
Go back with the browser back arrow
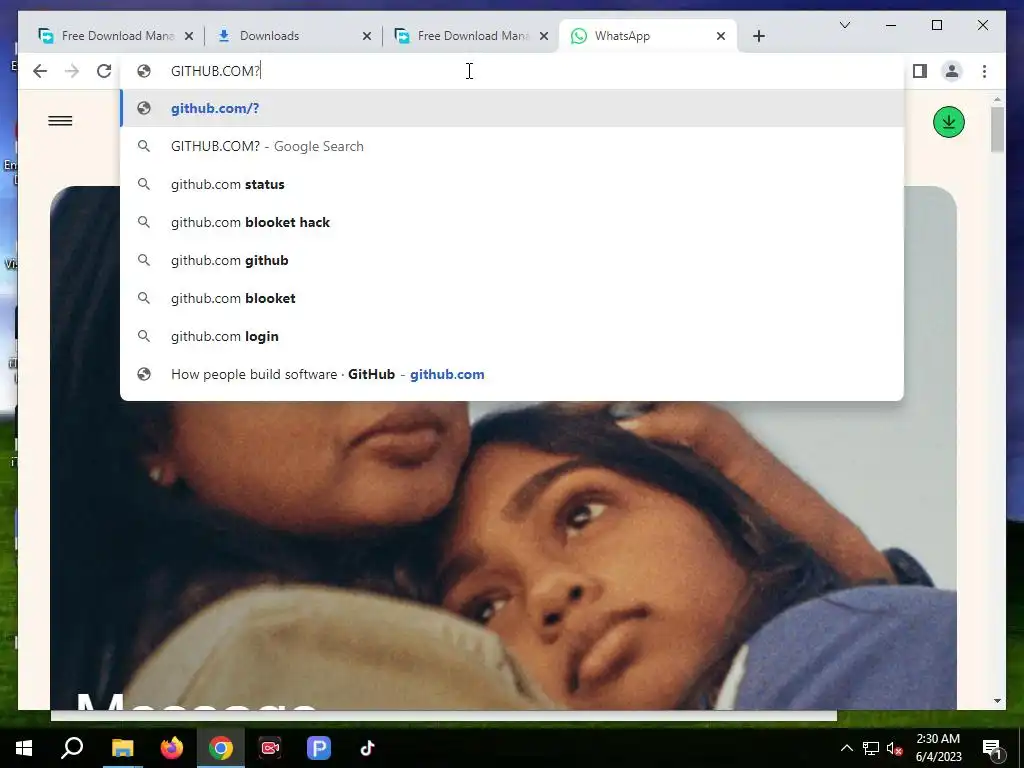40,71
